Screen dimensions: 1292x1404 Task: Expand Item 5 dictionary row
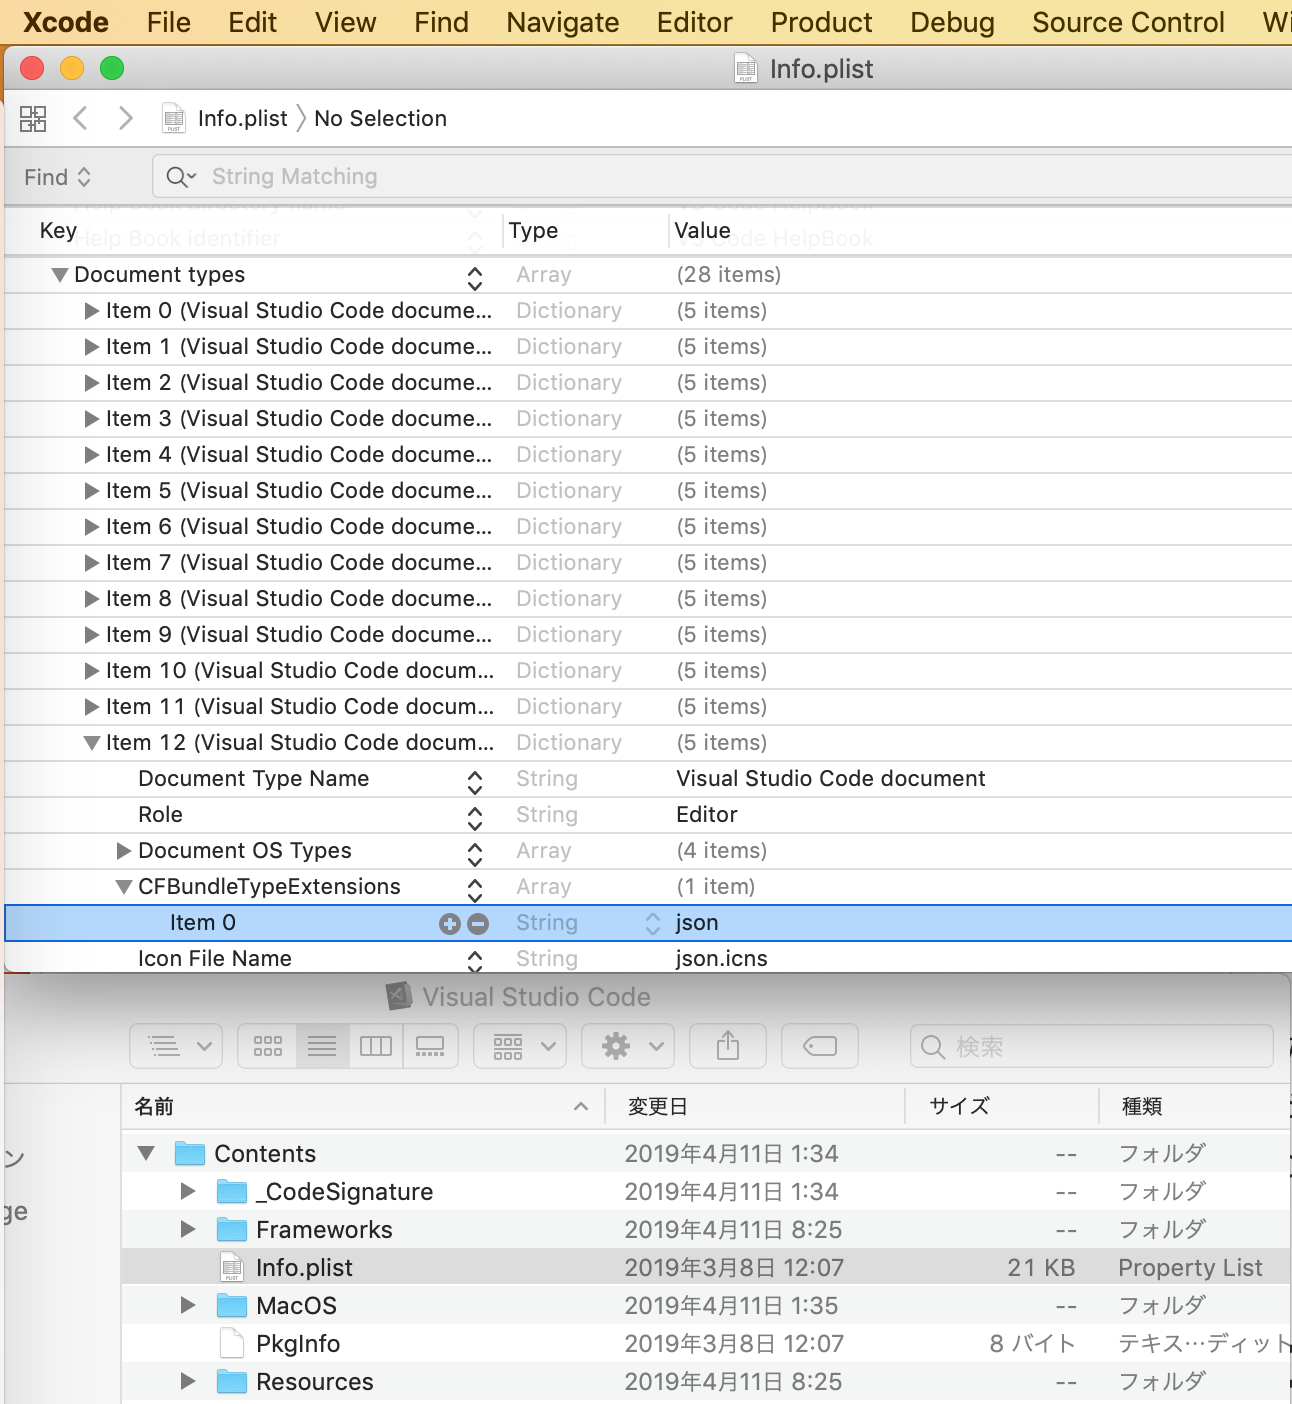click(x=92, y=491)
